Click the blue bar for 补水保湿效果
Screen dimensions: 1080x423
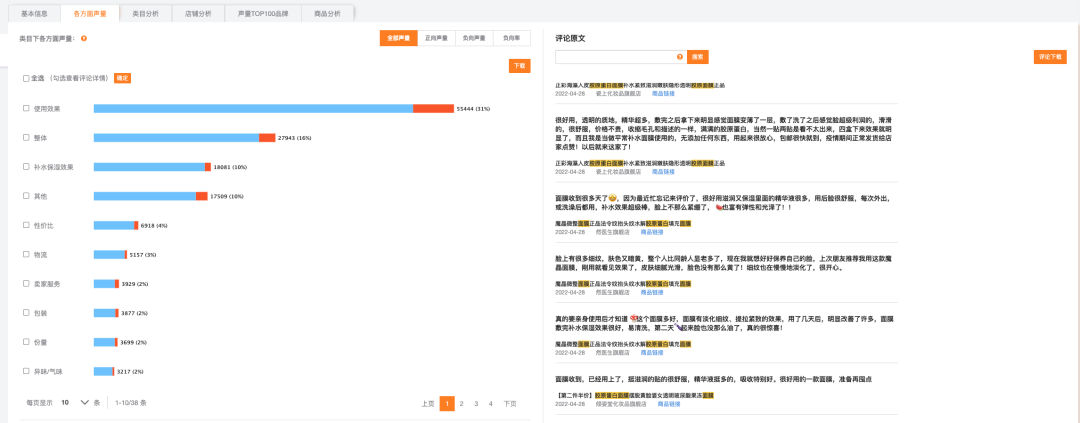[x=149, y=167]
